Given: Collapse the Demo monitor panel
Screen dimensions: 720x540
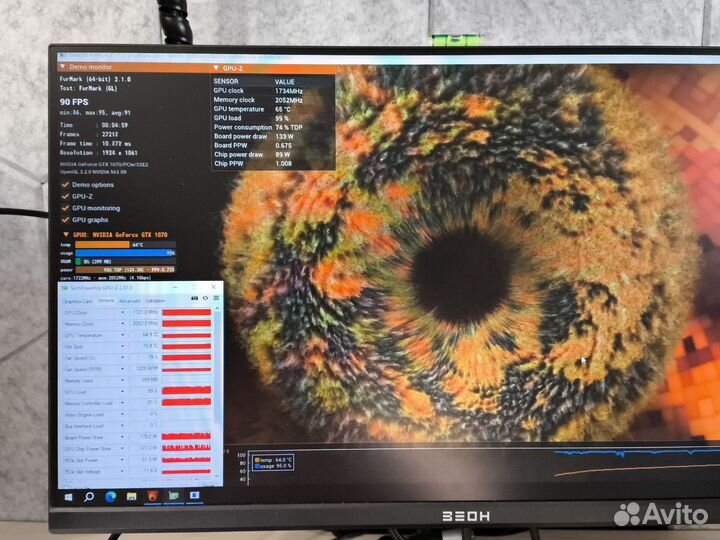Looking at the screenshot, I should 63,67.
